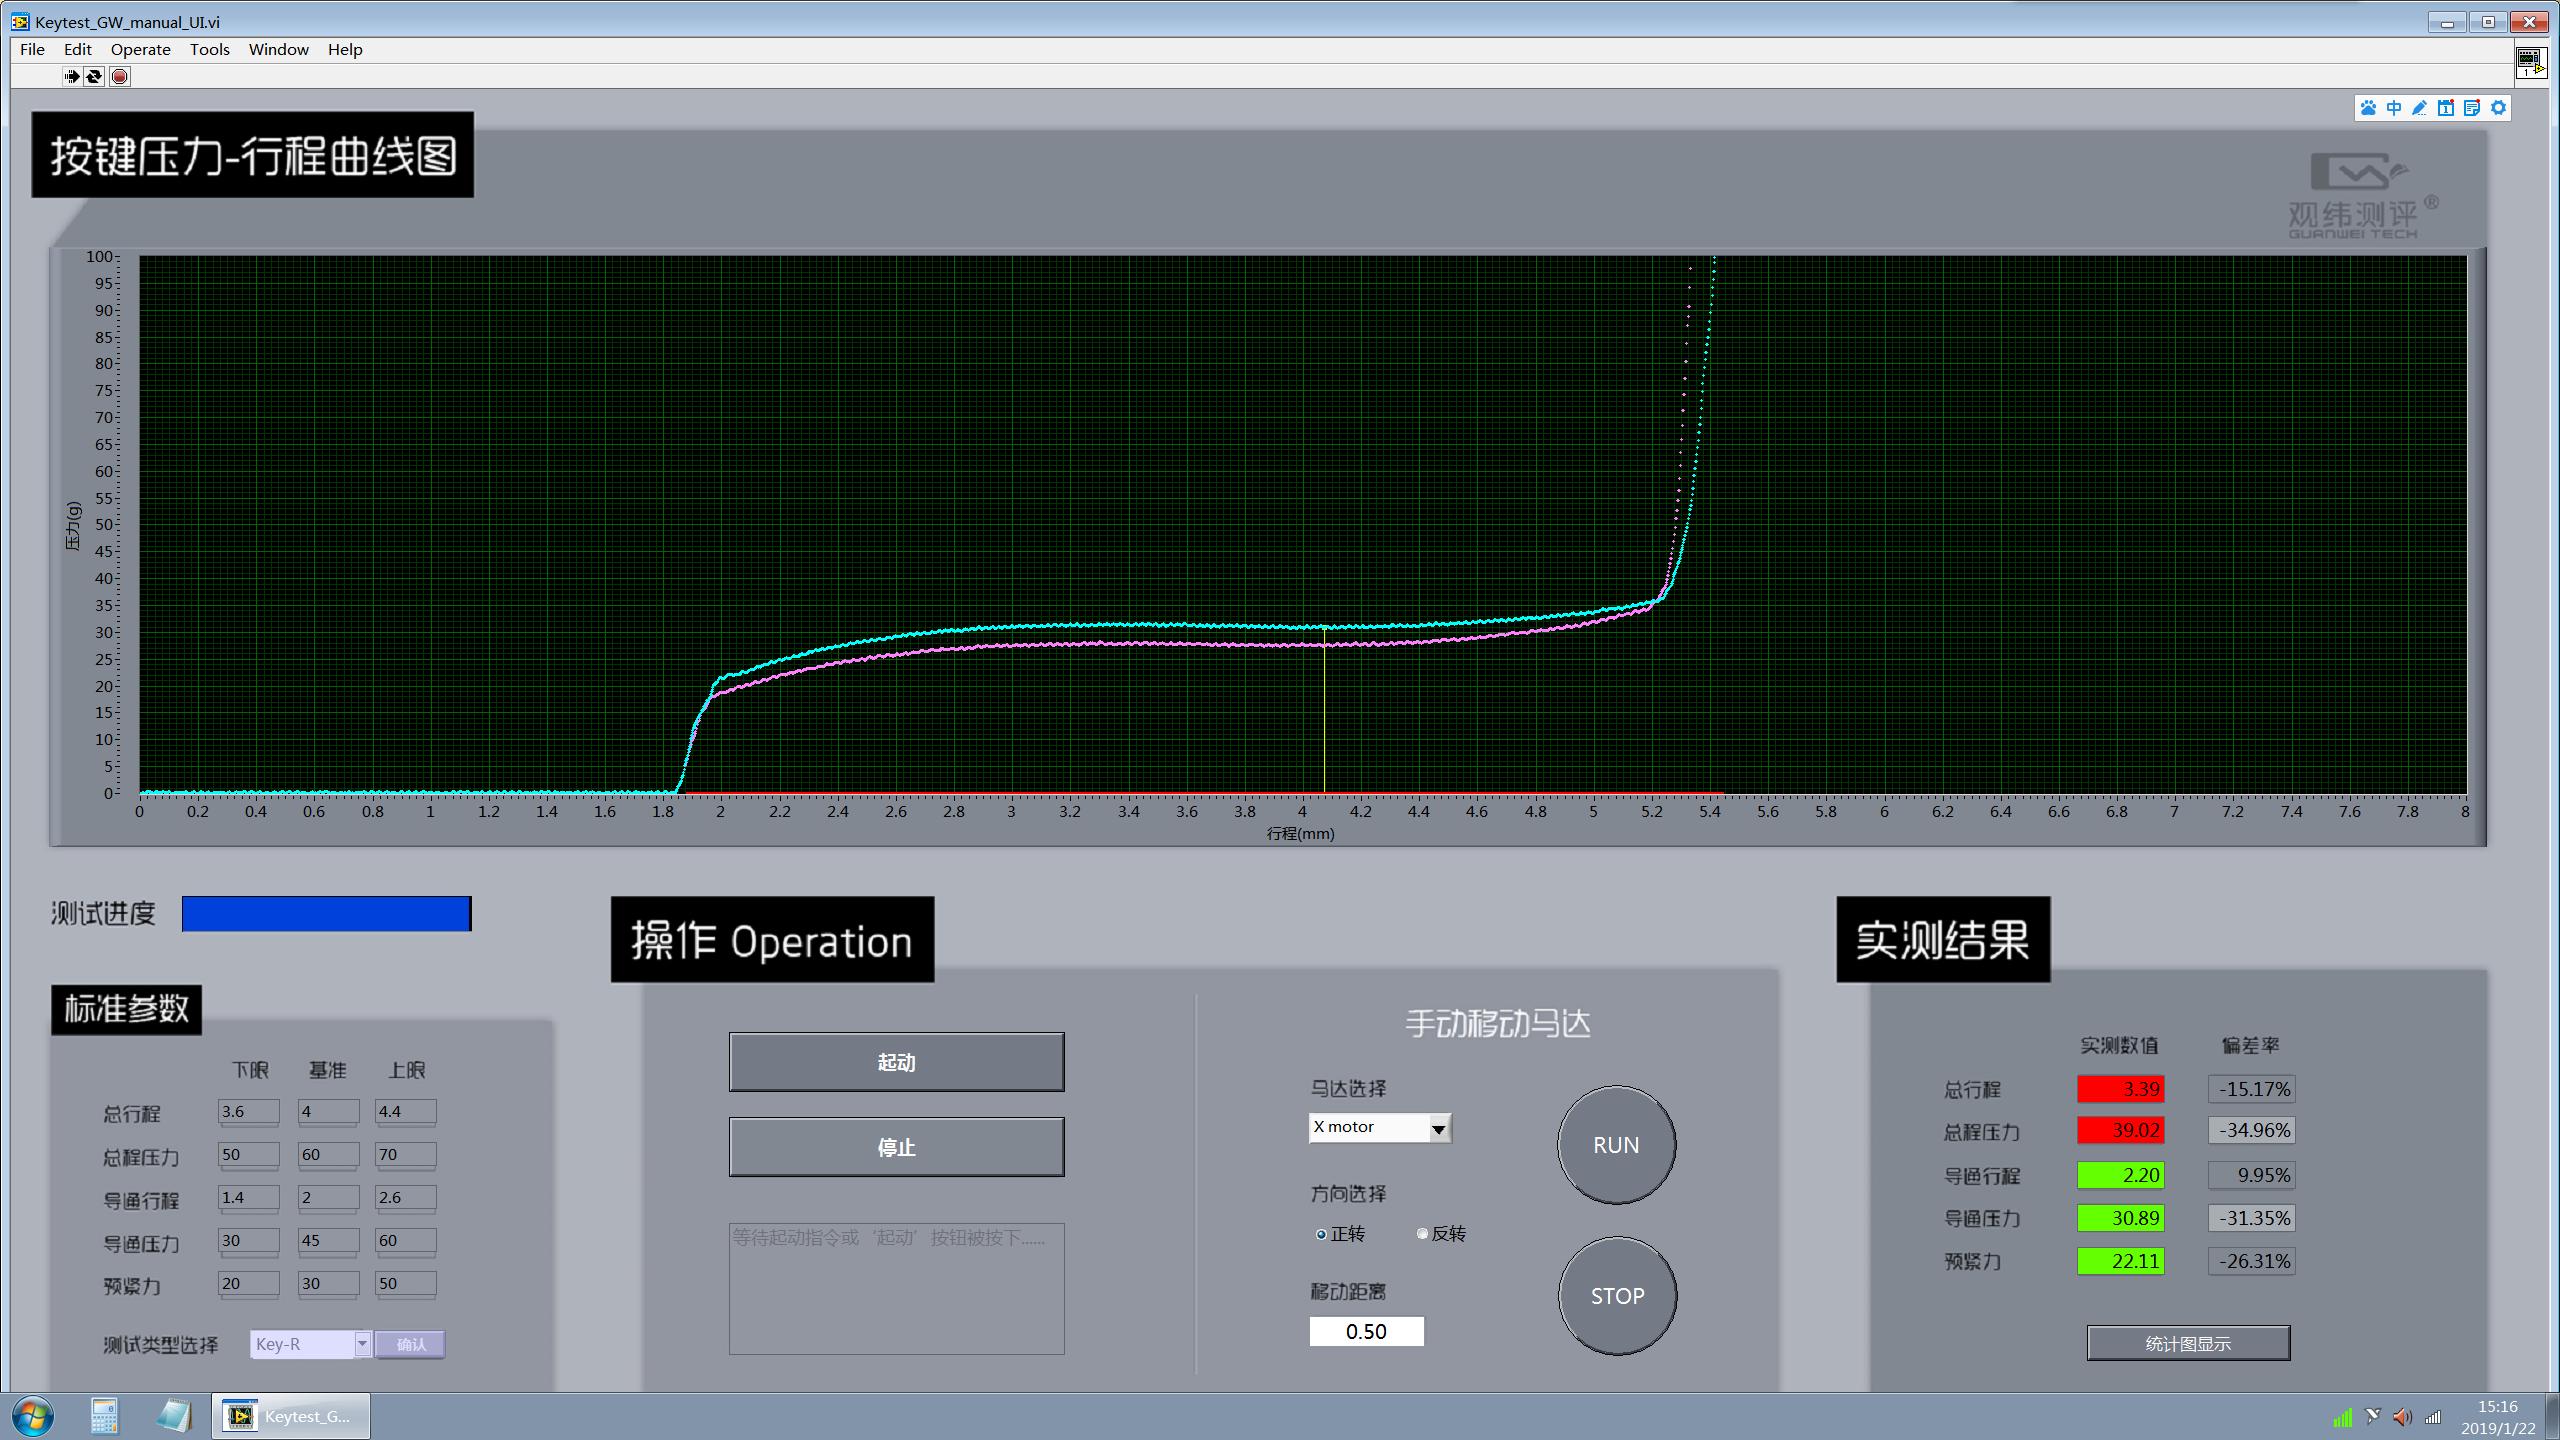Click the 起动 start button

pyautogui.click(x=896, y=1062)
